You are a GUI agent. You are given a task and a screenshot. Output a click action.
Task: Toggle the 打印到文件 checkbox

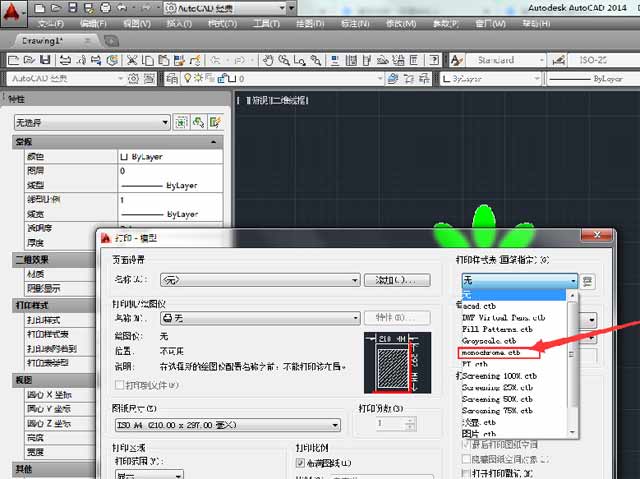pyautogui.click(x=119, y=385)
